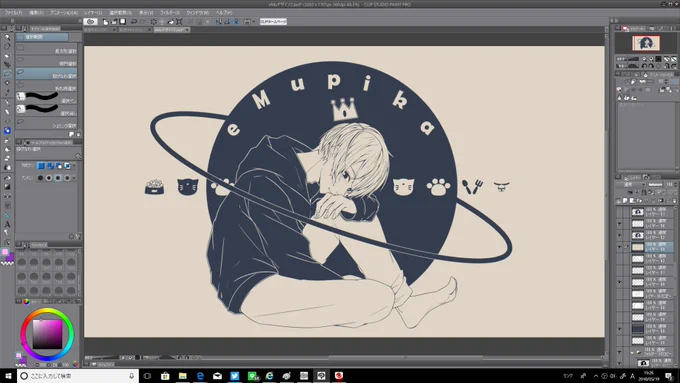Open the フィルター(I) menu
The image size is (680, 383).
[x=170, y=13]
